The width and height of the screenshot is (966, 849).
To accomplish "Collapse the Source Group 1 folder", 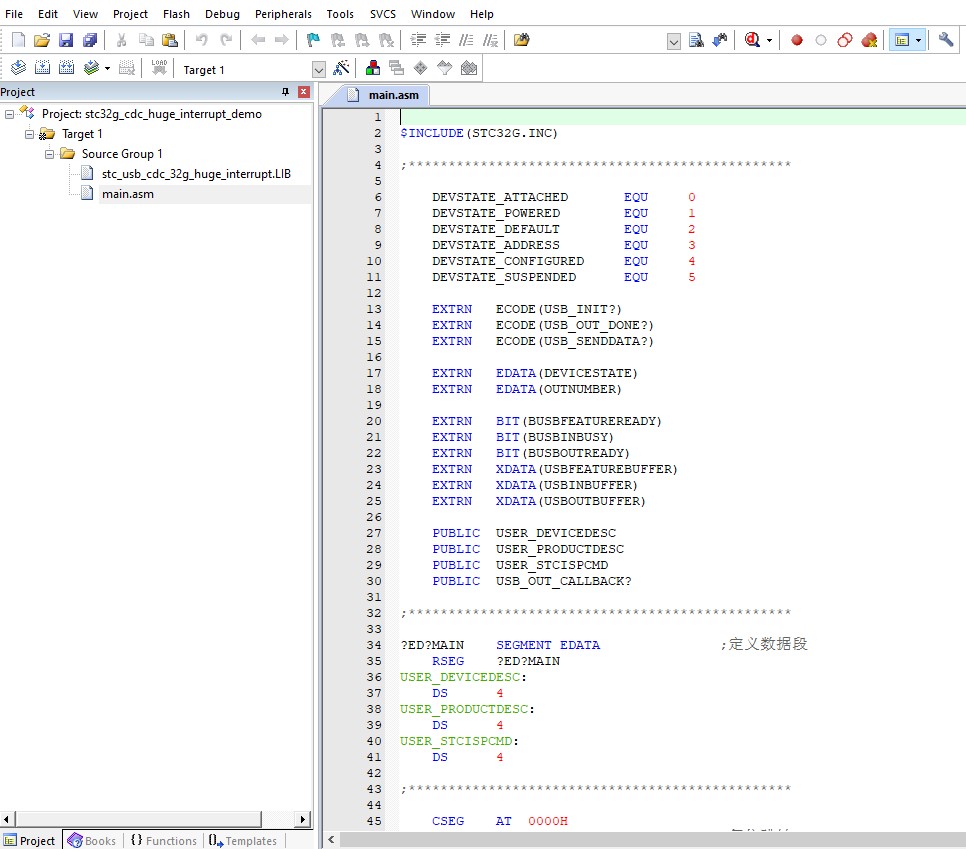I will pos(50,154).
